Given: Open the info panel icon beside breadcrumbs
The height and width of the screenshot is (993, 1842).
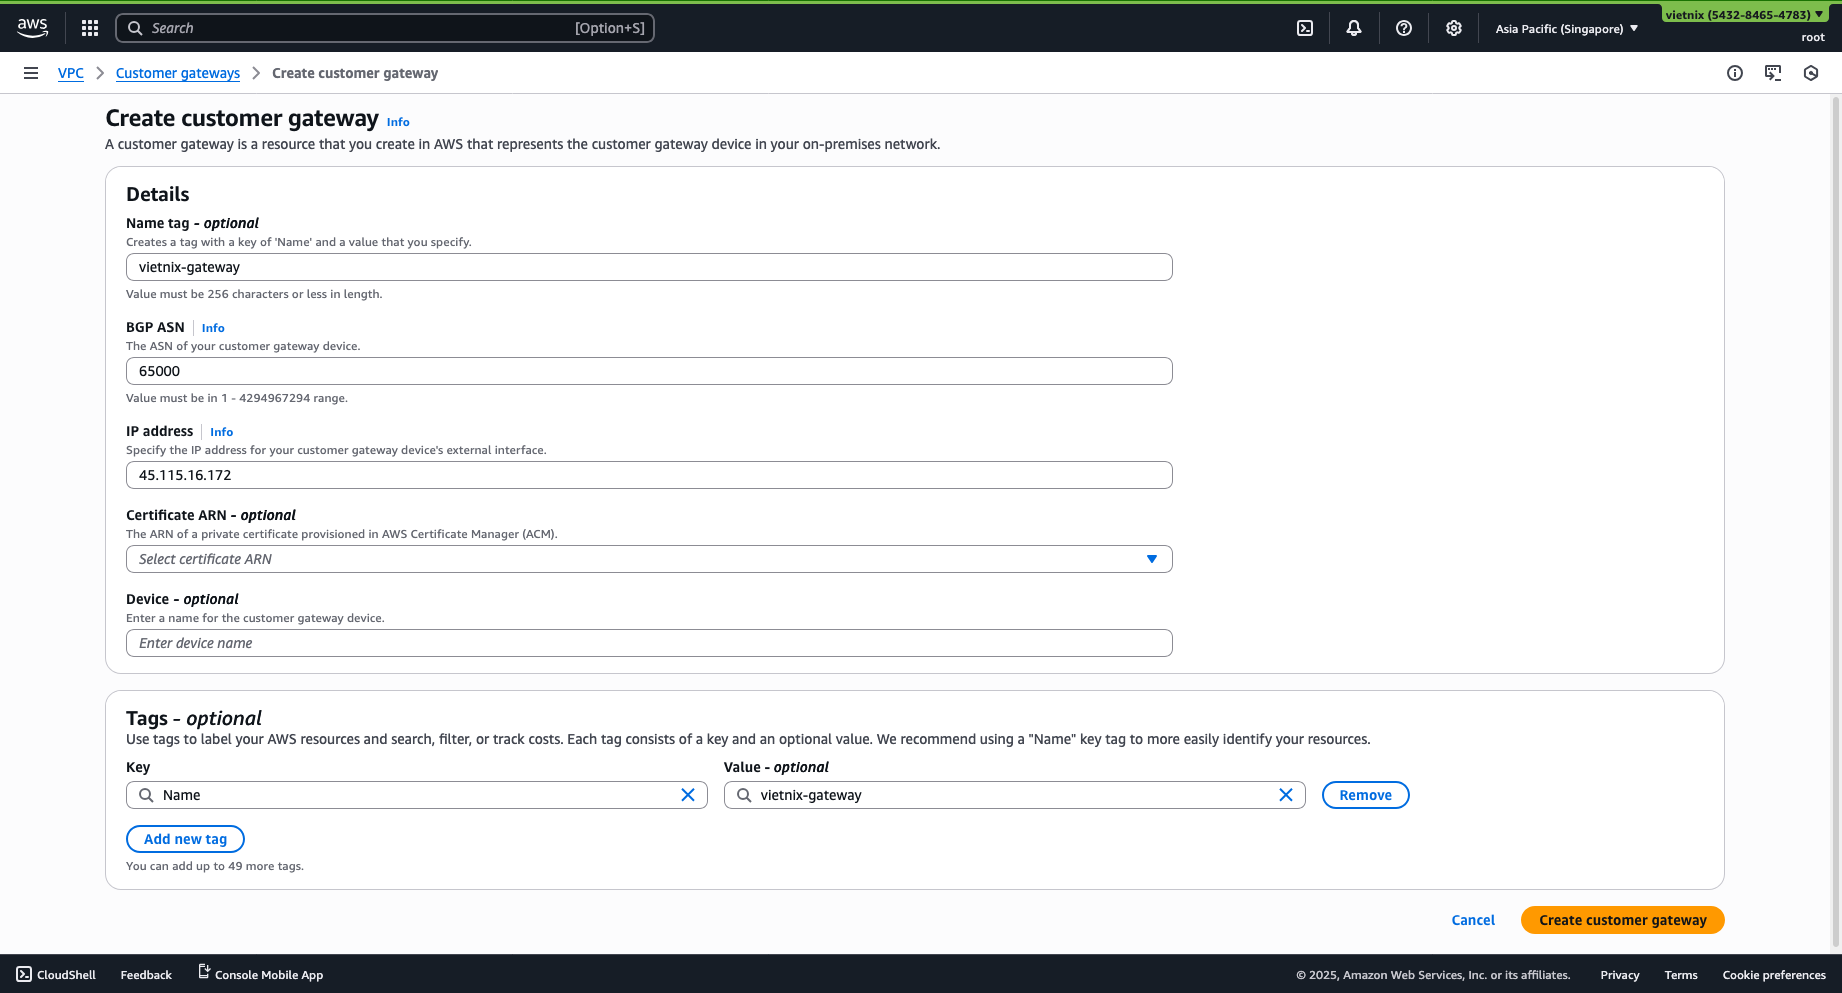Looking at the screenshot, I should coord(1736,73).
